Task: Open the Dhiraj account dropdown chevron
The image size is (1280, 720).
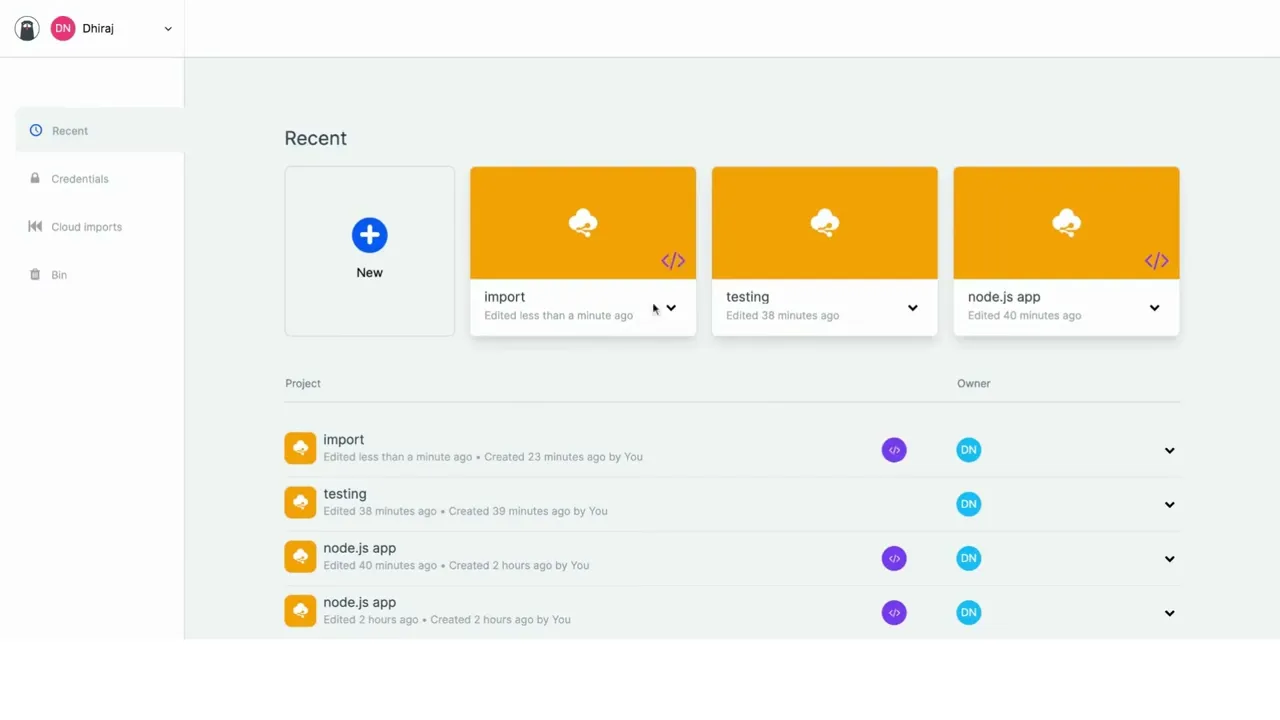Action: 168,29
